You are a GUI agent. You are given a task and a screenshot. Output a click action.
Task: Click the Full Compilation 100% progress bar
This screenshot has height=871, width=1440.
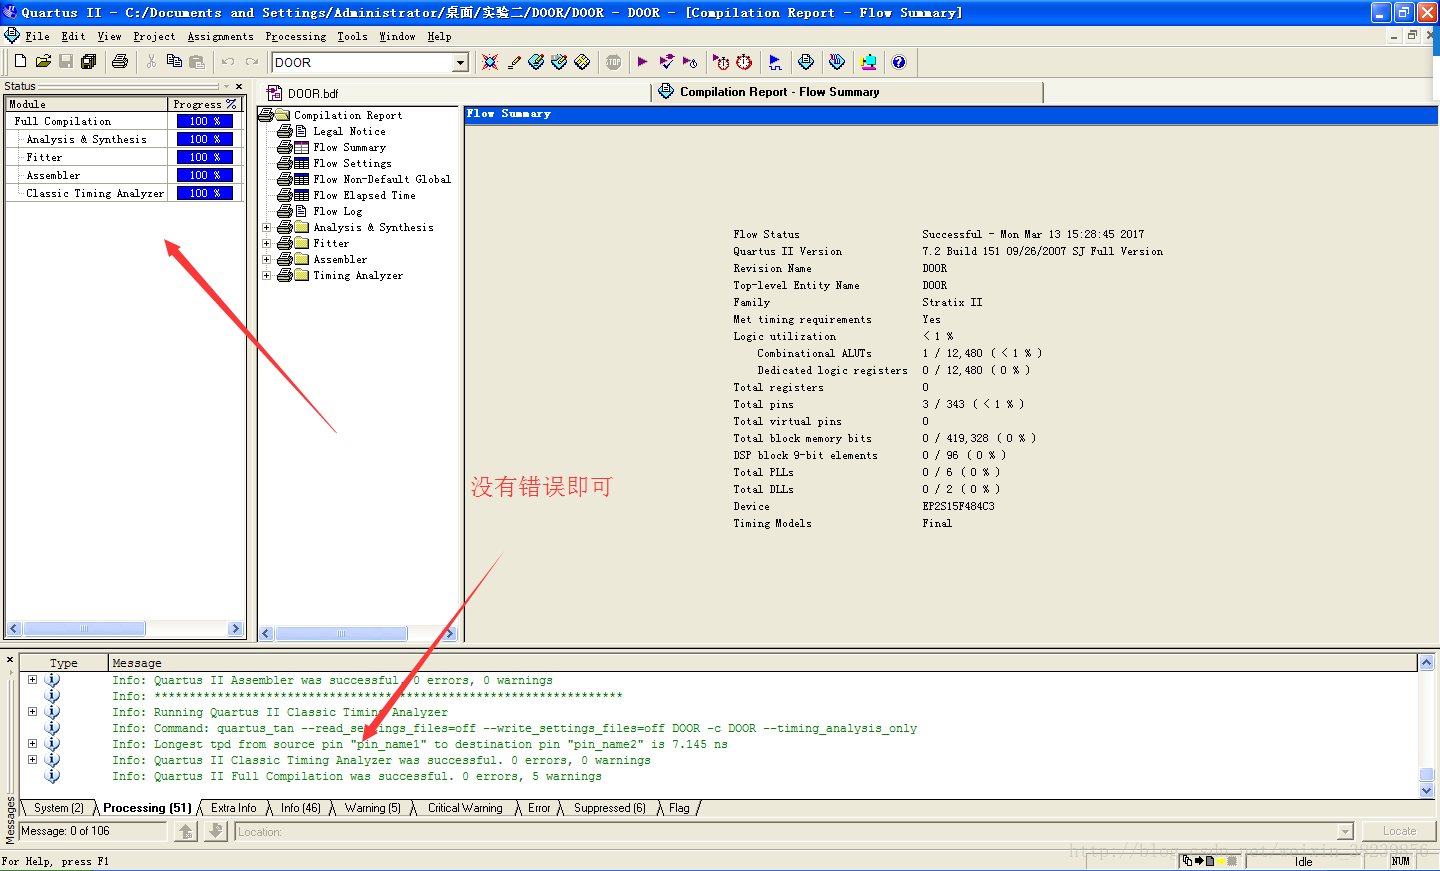coord(204,121)
